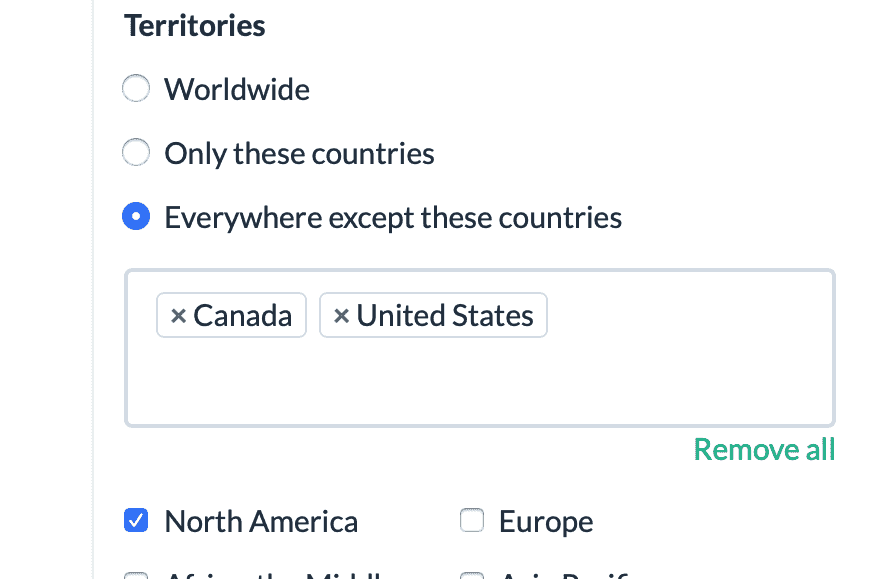Image resolution: width=890 pixels, height=579 pixels.
Task: Click the Africa, the Middle East label text
Action: [x=280, y=575]
